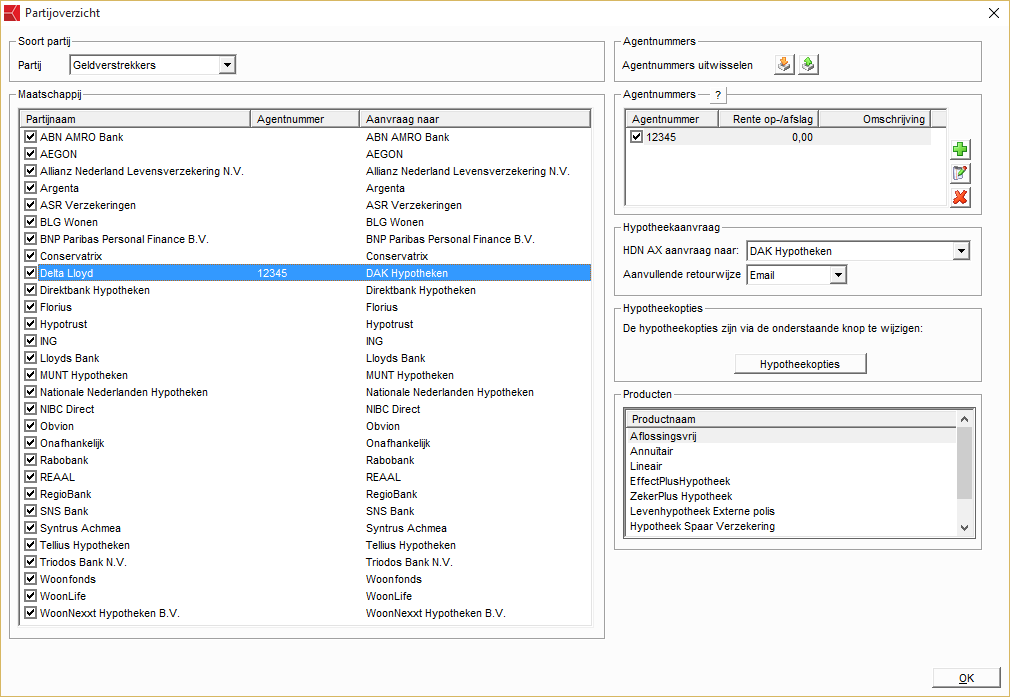This screenshot has width=1010, height=697.
Task: Click the Producten list scroll up arrow
Action: (x=964, y=419)
